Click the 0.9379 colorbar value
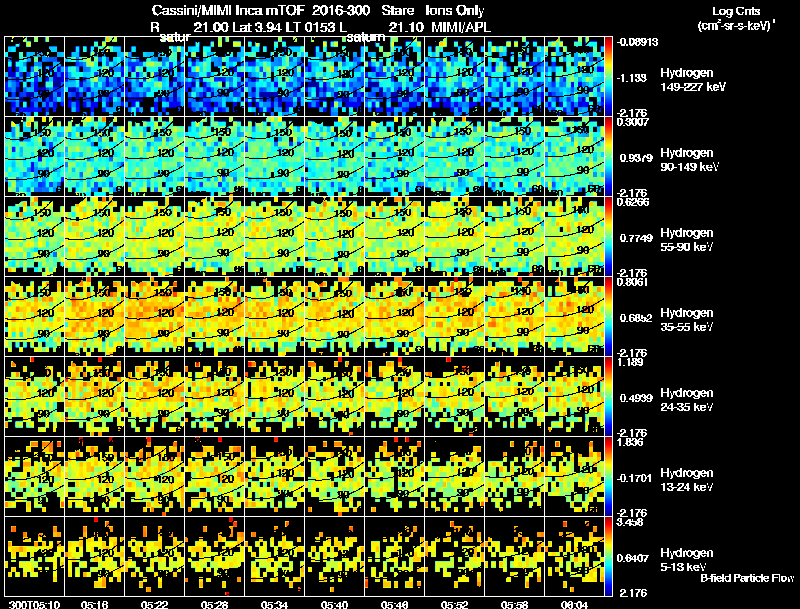The image size is (800, 609). (x=636, y=158)
